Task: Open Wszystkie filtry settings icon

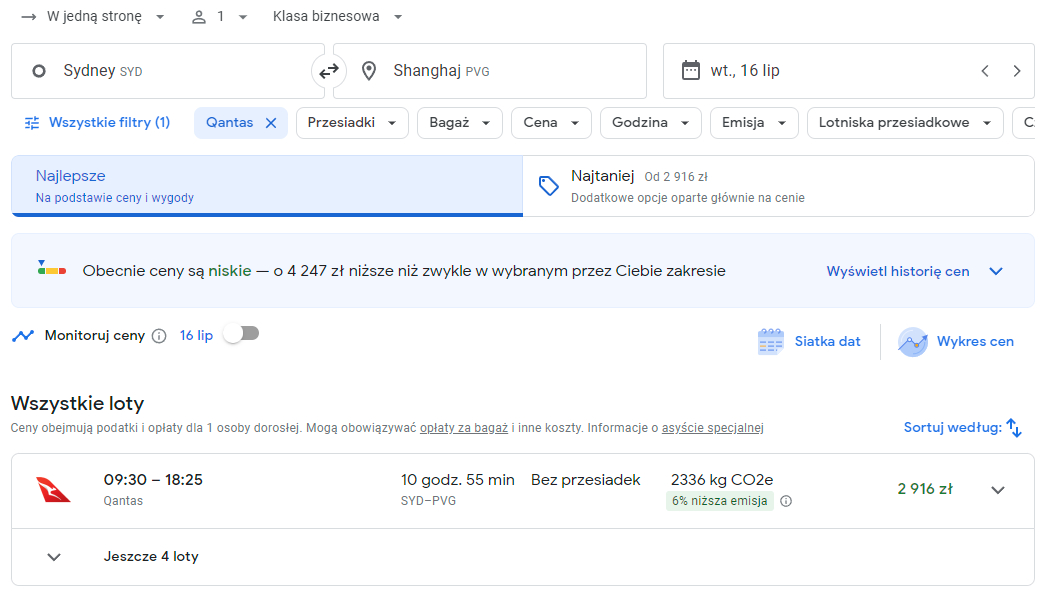Action: tap(32, 123)
